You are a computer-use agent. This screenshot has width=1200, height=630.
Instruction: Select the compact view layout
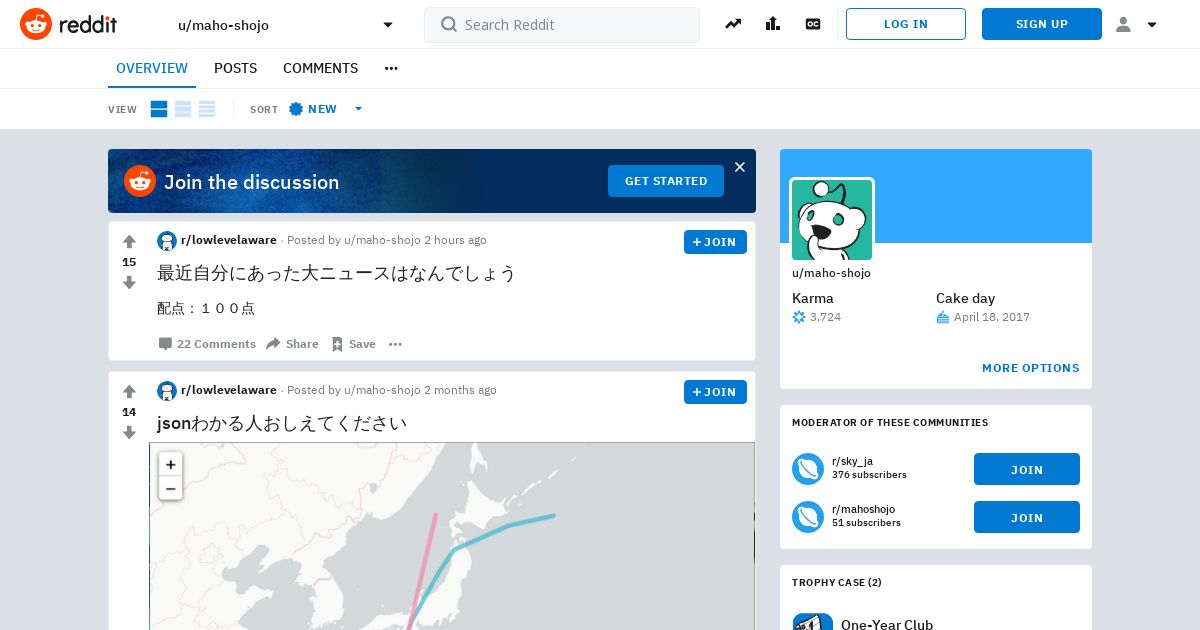[207, 109]
